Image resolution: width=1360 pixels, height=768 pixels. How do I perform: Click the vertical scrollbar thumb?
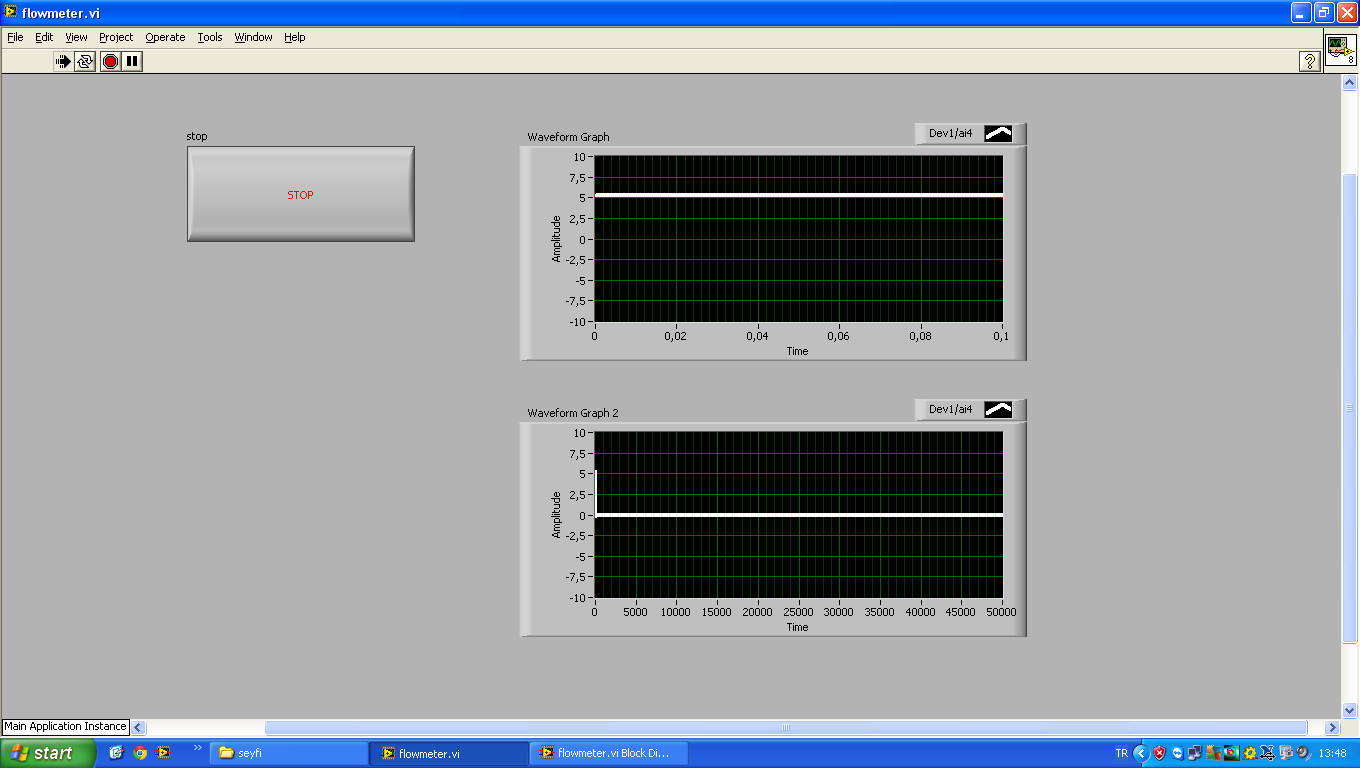1349,408
